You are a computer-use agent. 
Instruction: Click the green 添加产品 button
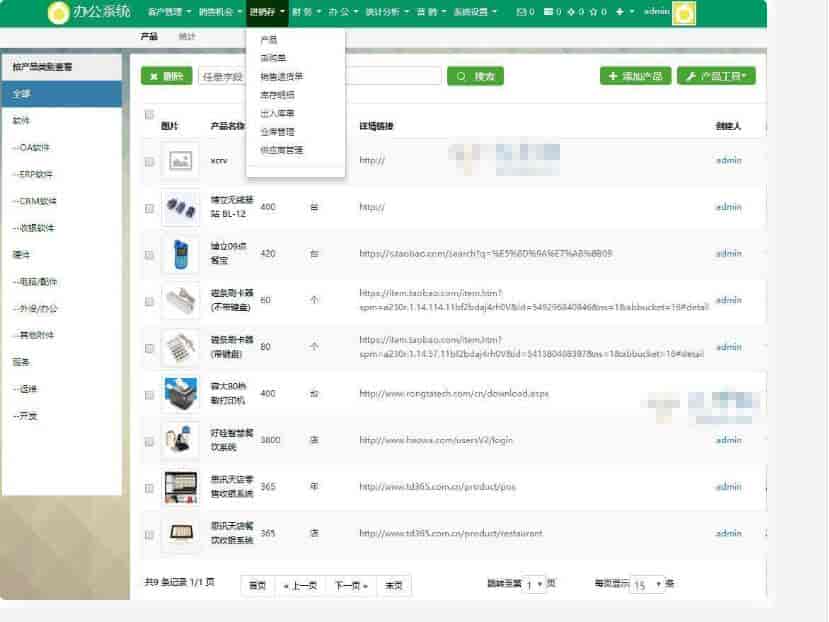point(635,76)
